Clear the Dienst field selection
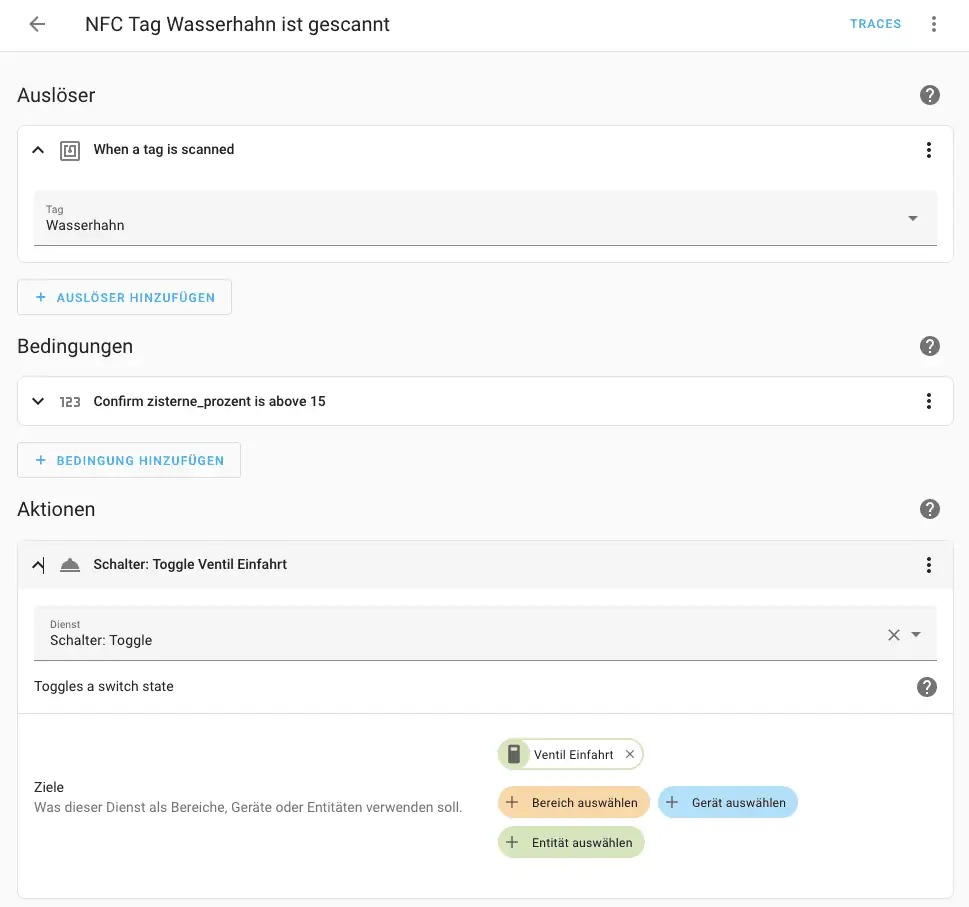The height and width of the screenshot is (907, 969). pyautogui.click(x=894, y=635)
